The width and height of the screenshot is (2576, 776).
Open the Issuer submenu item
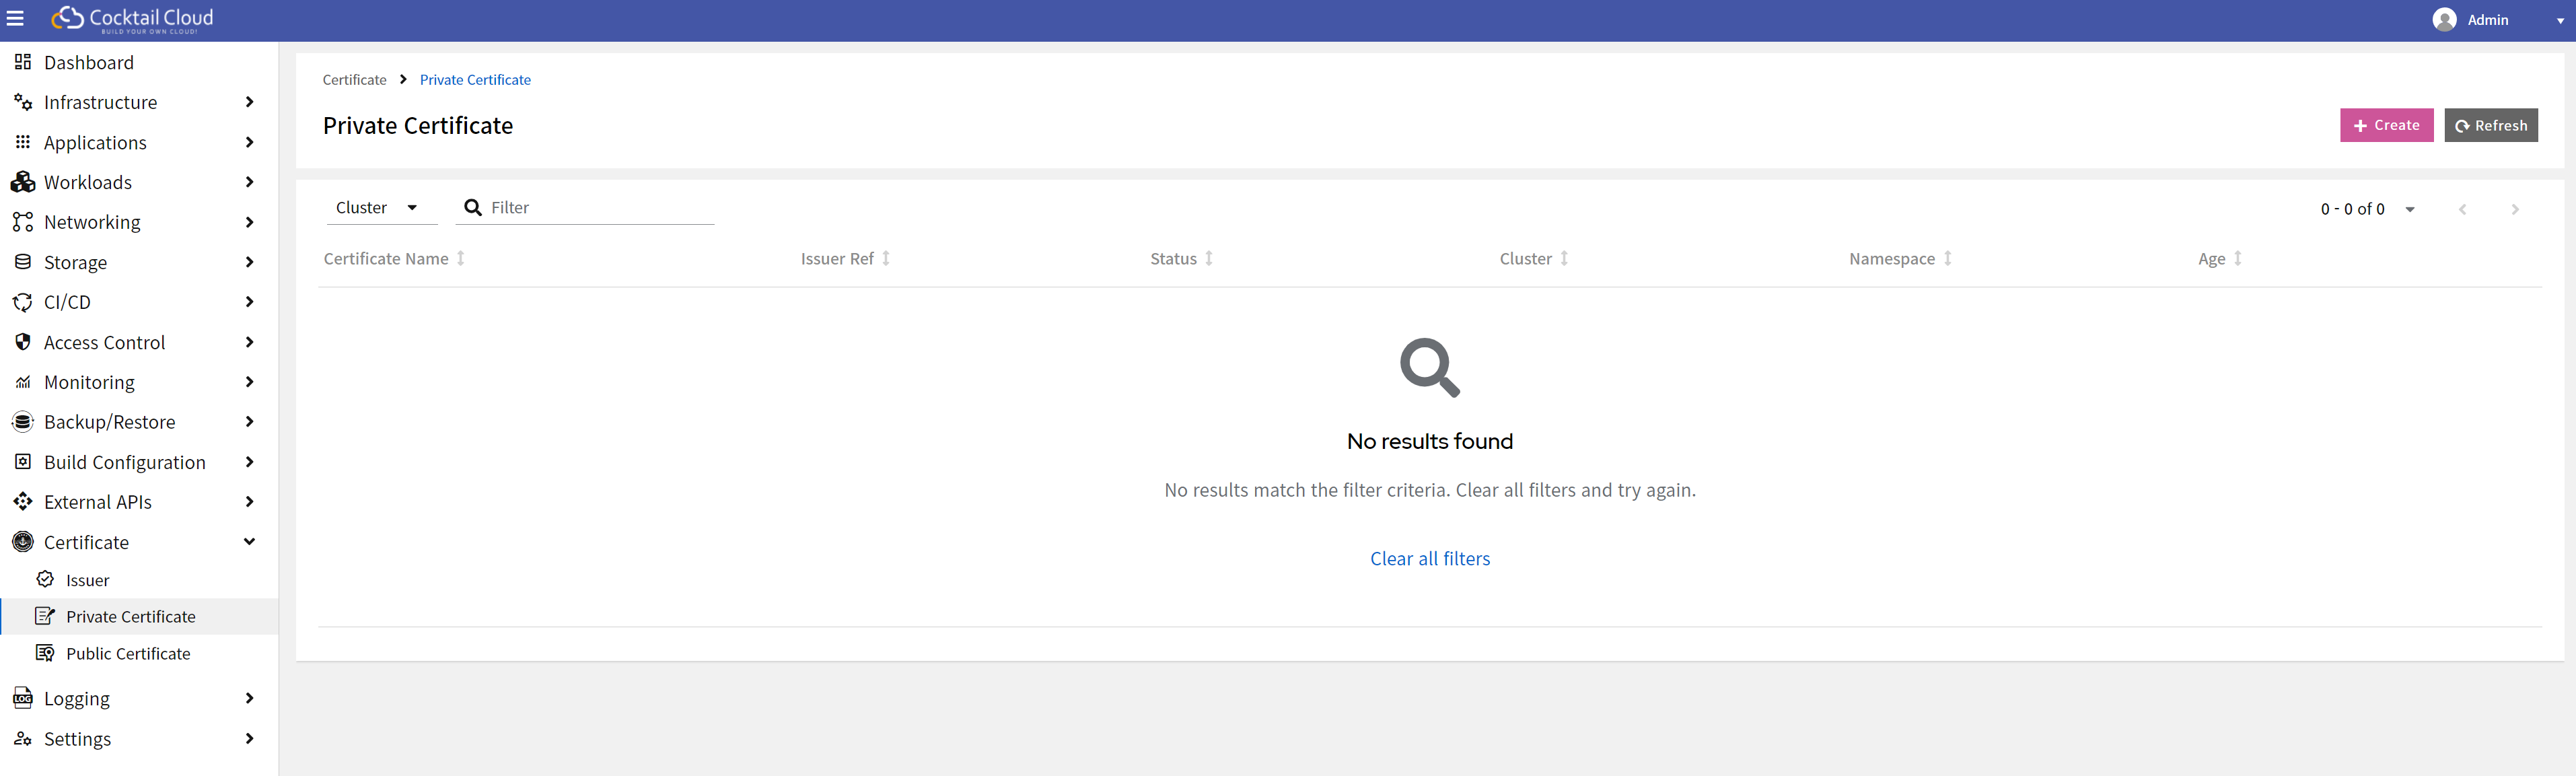pos(88,580)
